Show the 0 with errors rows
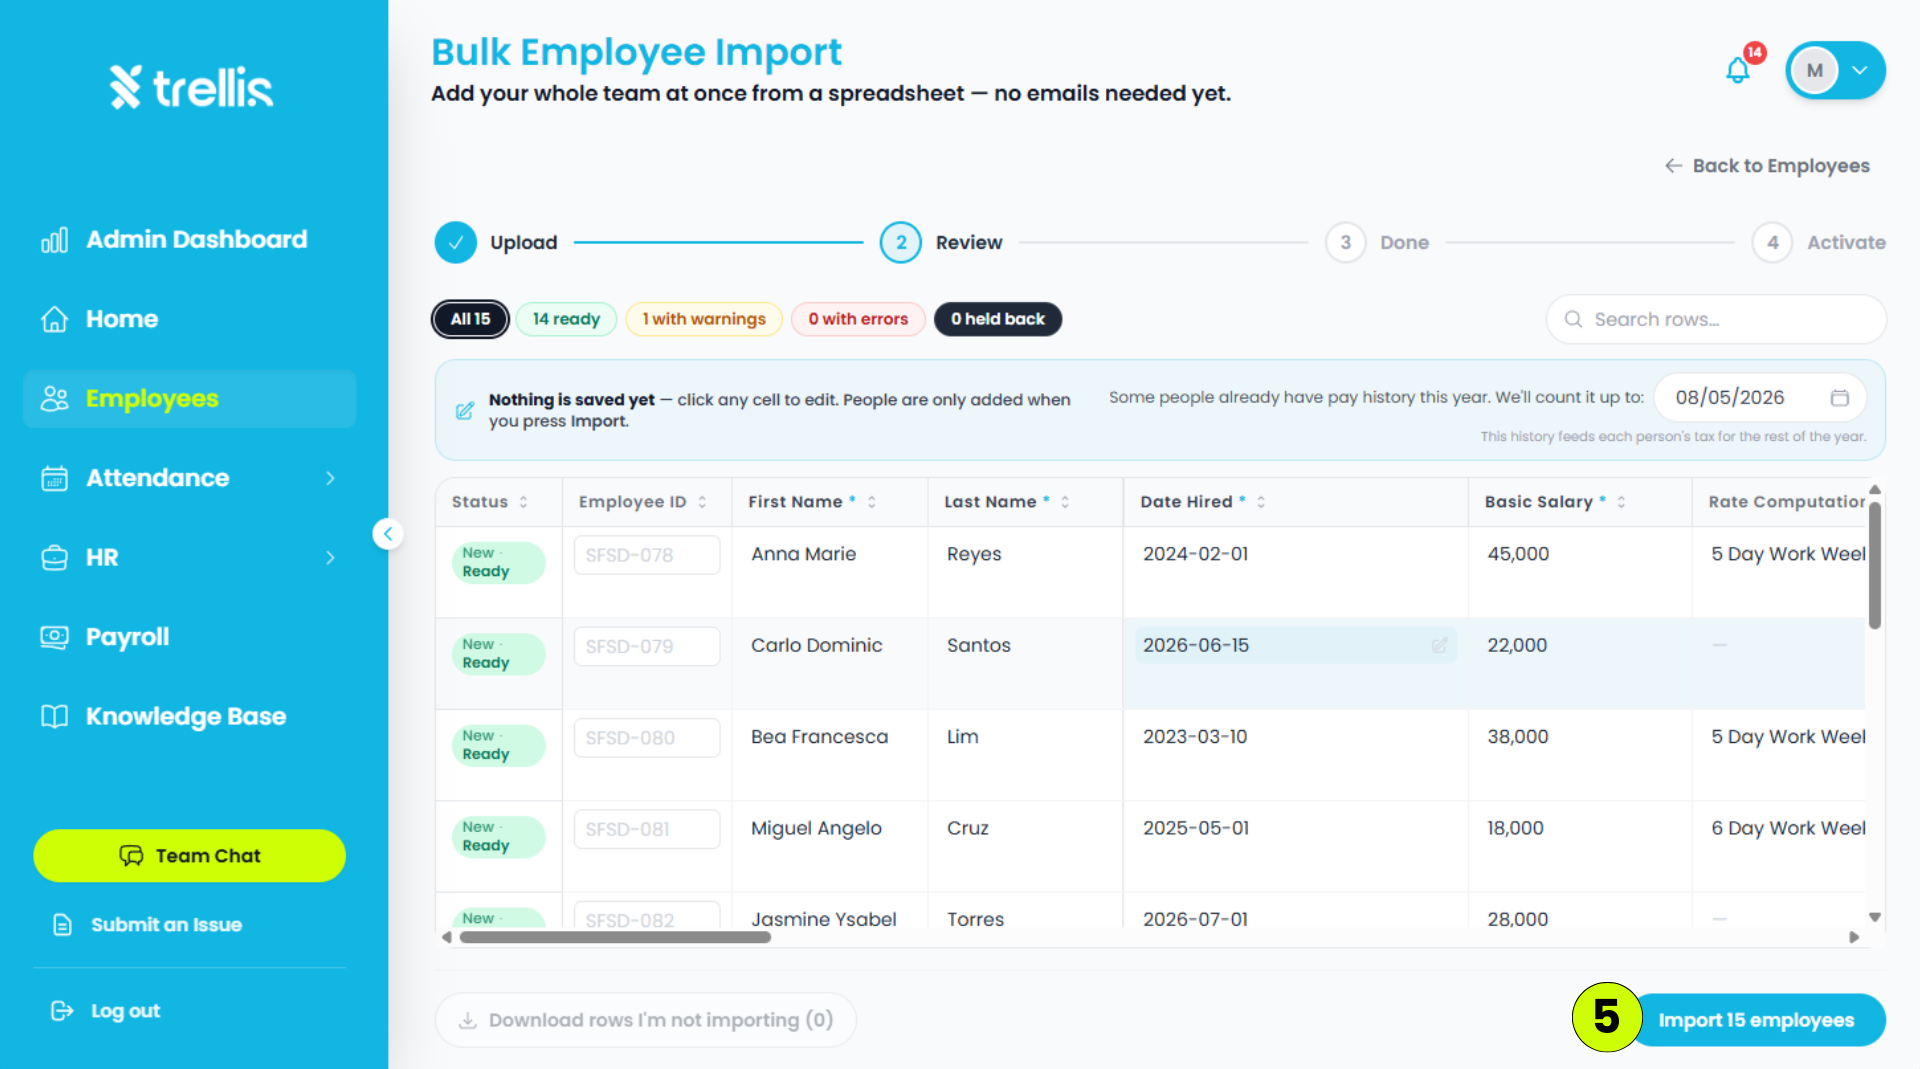 (858, 319)
